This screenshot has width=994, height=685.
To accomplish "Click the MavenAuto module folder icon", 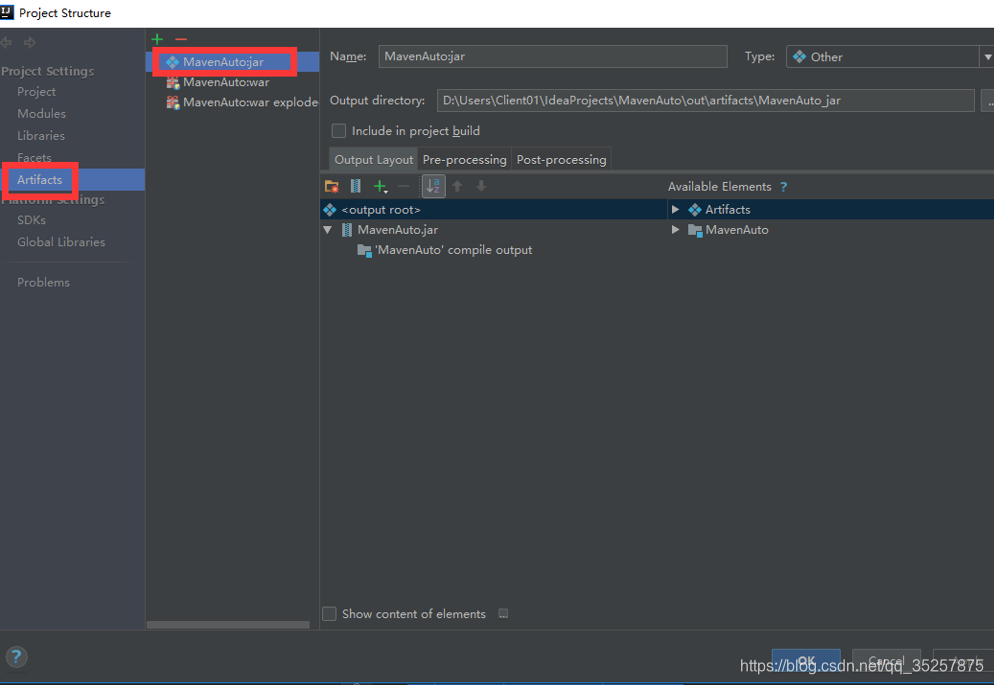I will (x=695, y=230).
